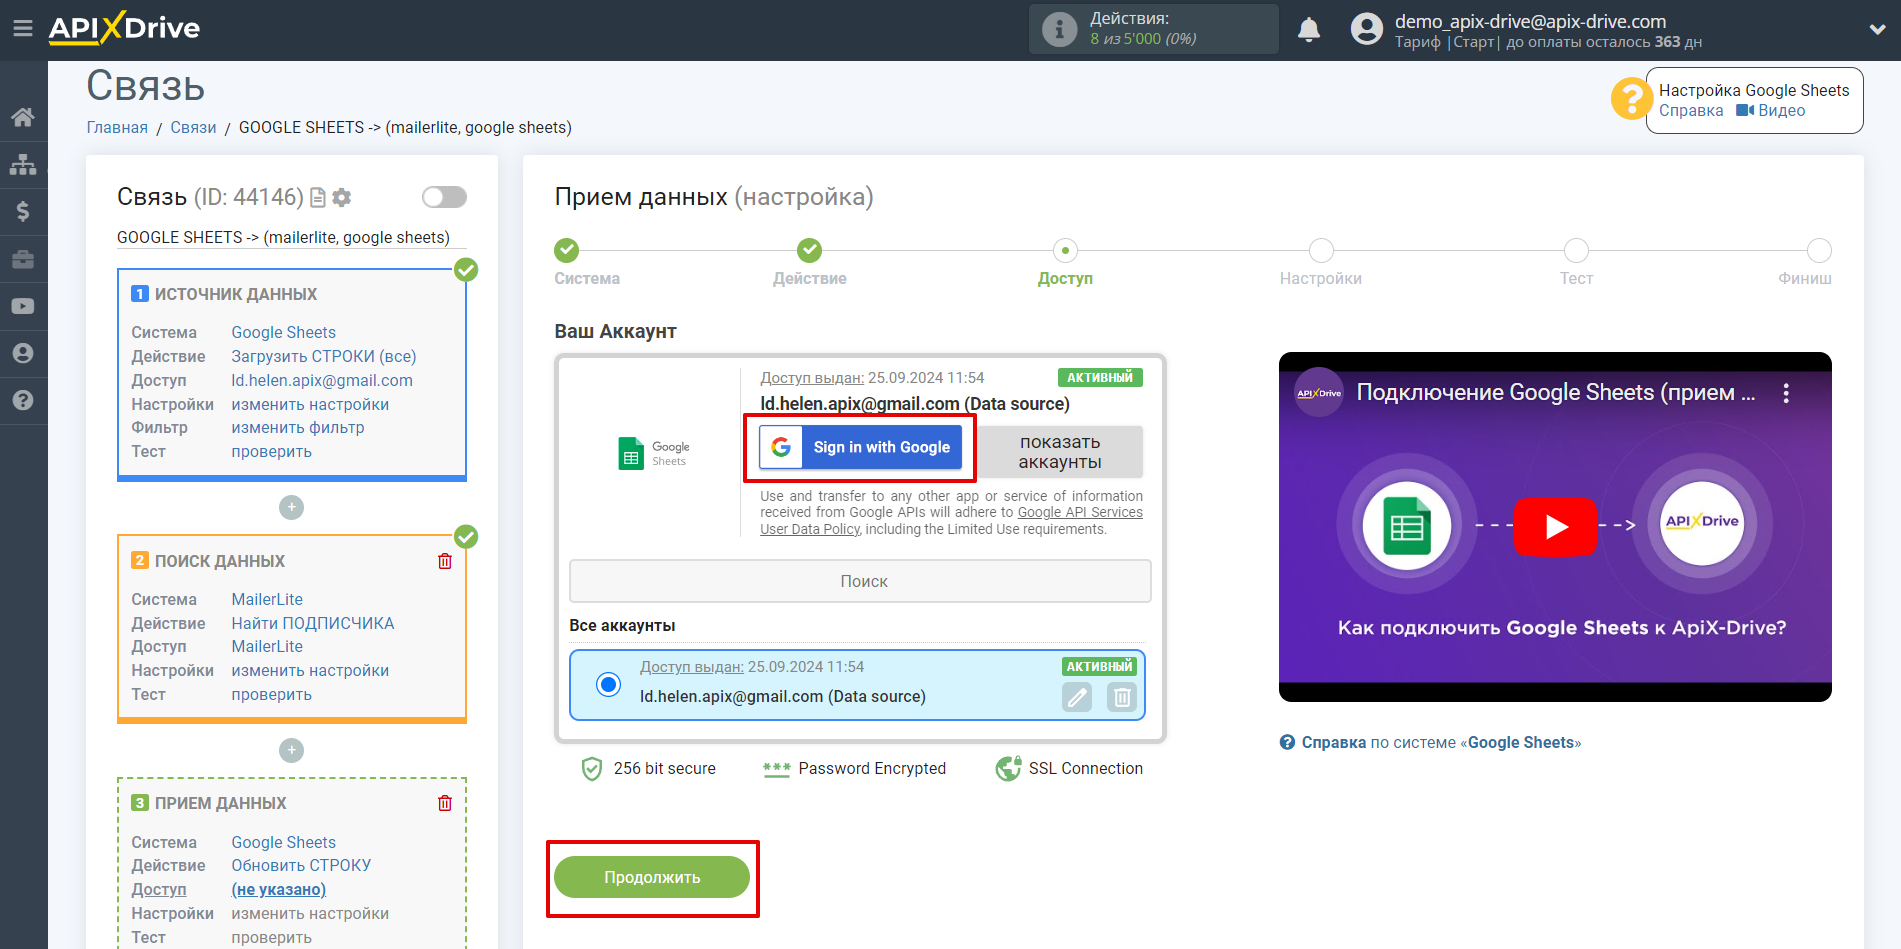Image resolution: width=1901 pixels, height=949 pixels.
Task: Delete the ПРИЕМ ДАННЫХ block
Action: click(445, 803)
